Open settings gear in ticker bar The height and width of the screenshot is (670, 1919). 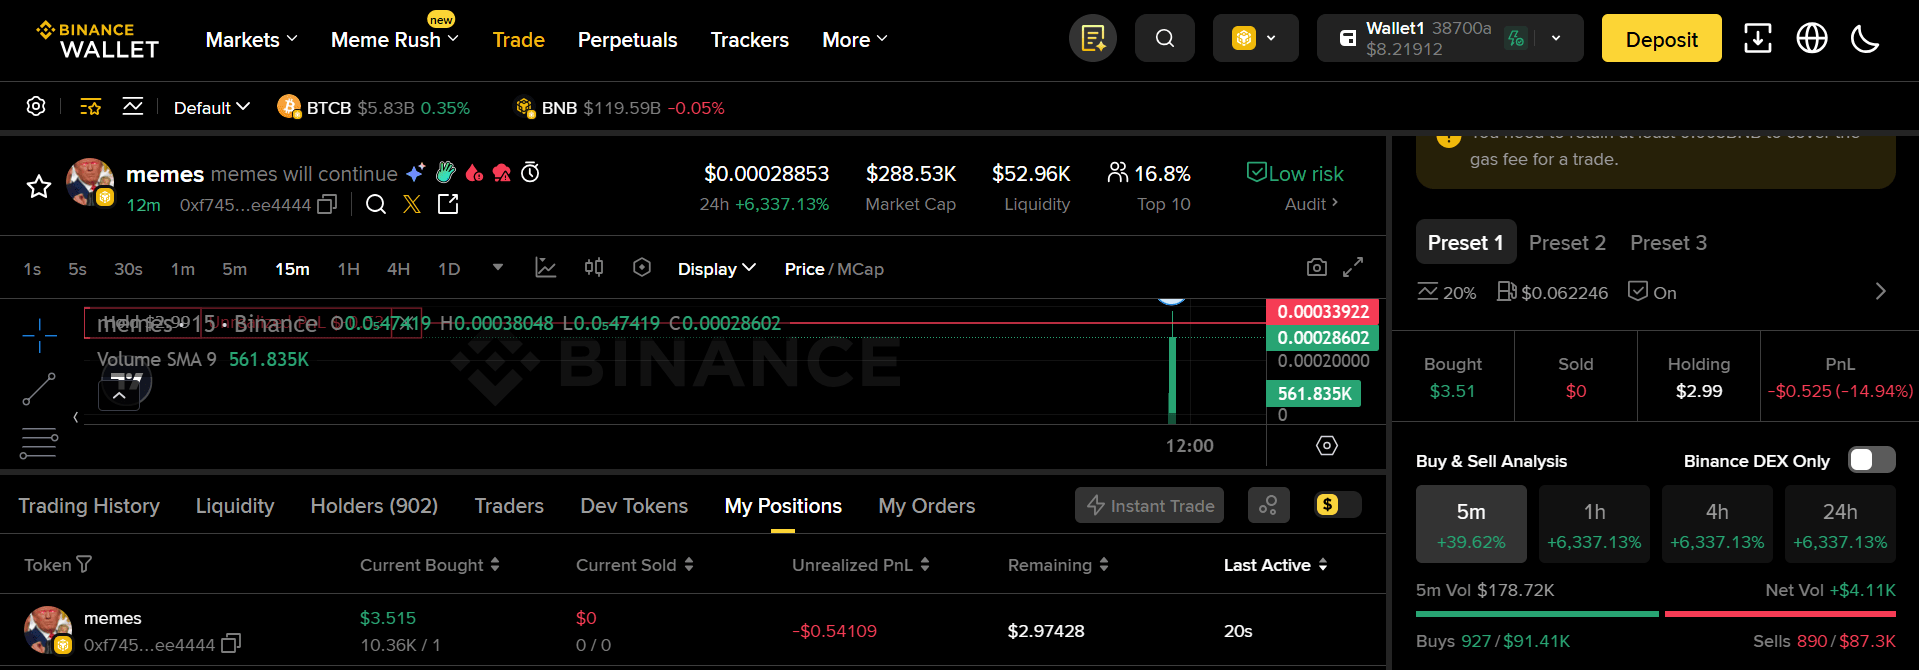[36, 106]
